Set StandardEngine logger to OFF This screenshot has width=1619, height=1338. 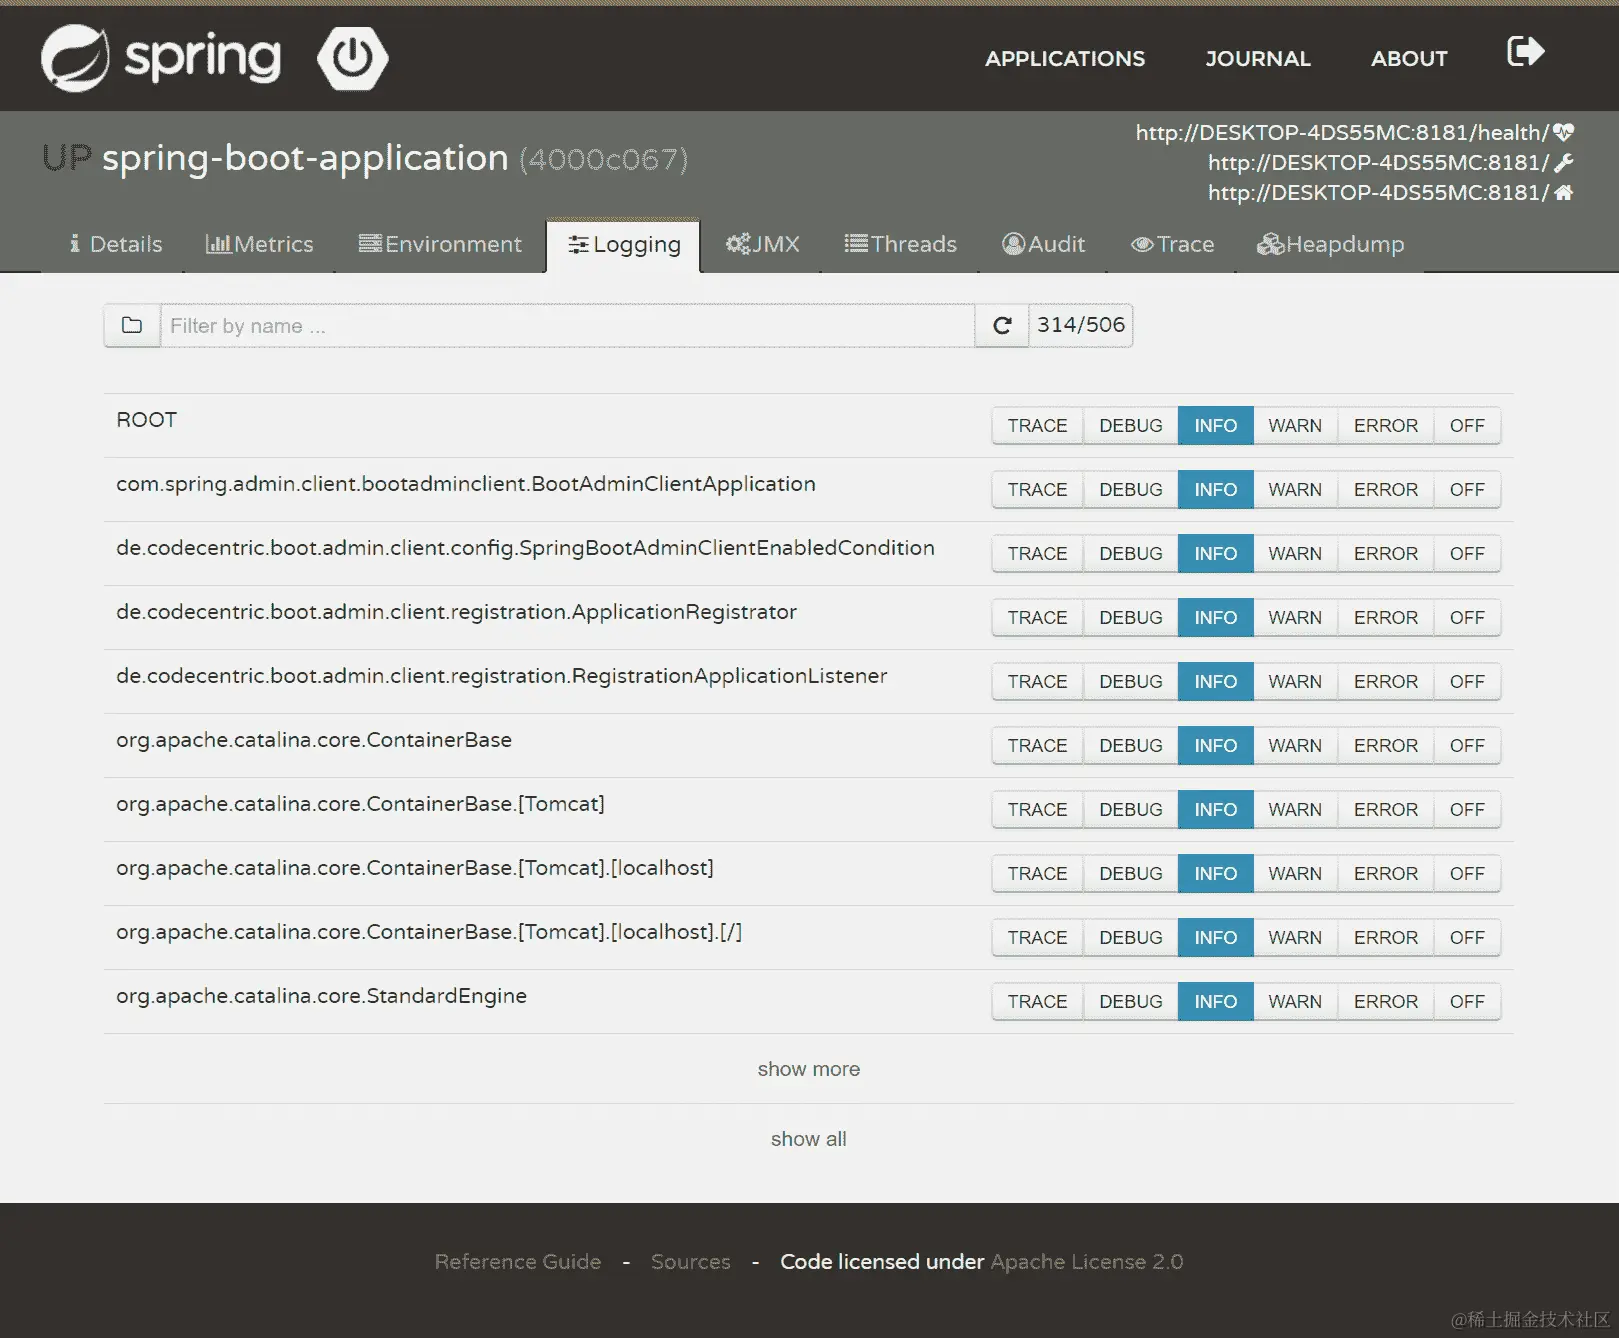(1467, 1001)
